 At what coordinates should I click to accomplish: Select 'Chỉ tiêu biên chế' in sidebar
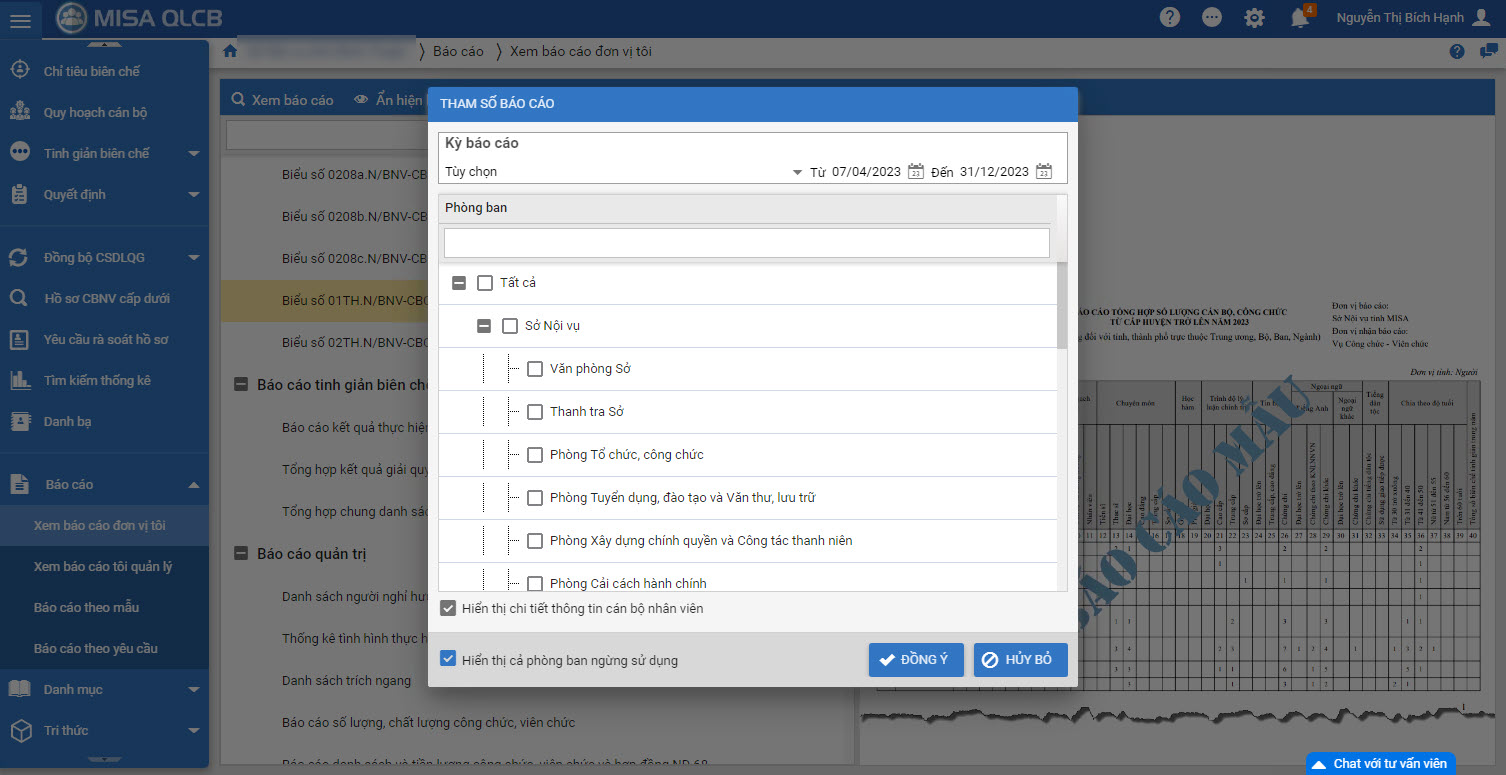point(91,71)
